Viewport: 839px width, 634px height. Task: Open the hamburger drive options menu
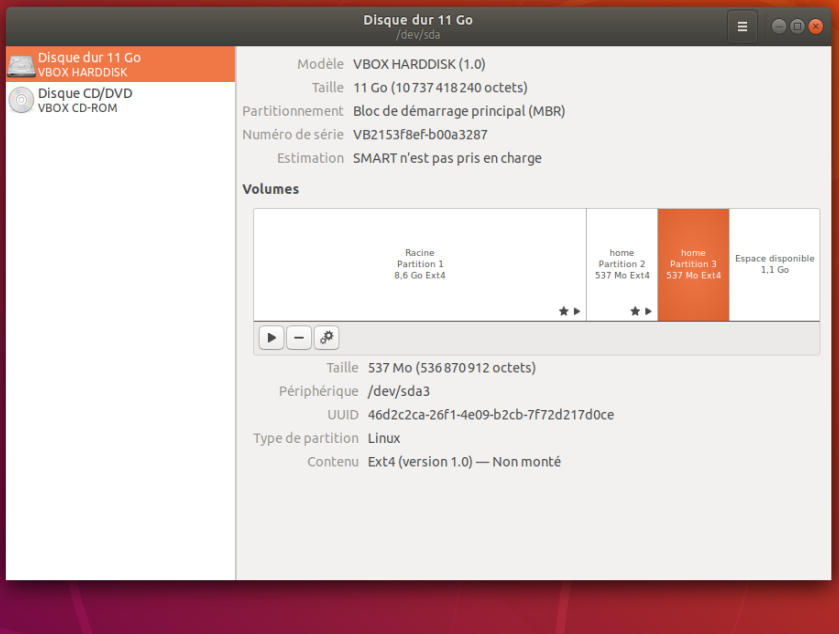742,27
